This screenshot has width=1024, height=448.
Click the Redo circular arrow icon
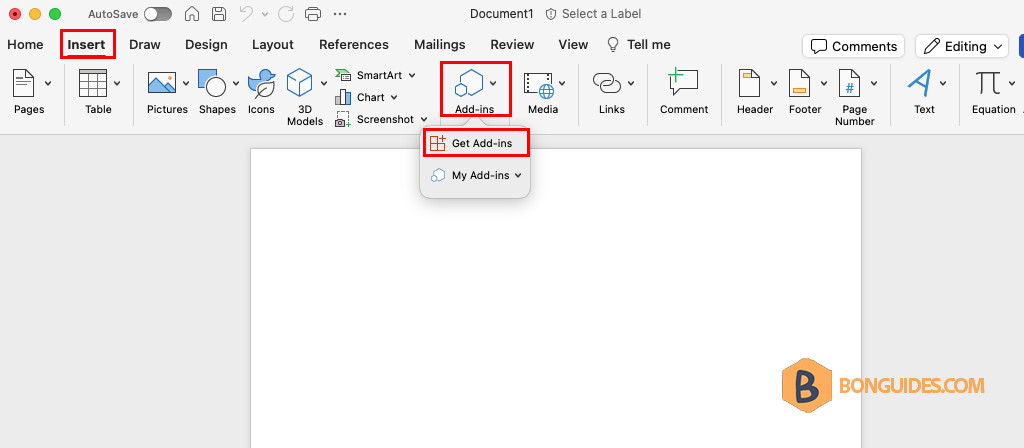(x=286, y=14)
